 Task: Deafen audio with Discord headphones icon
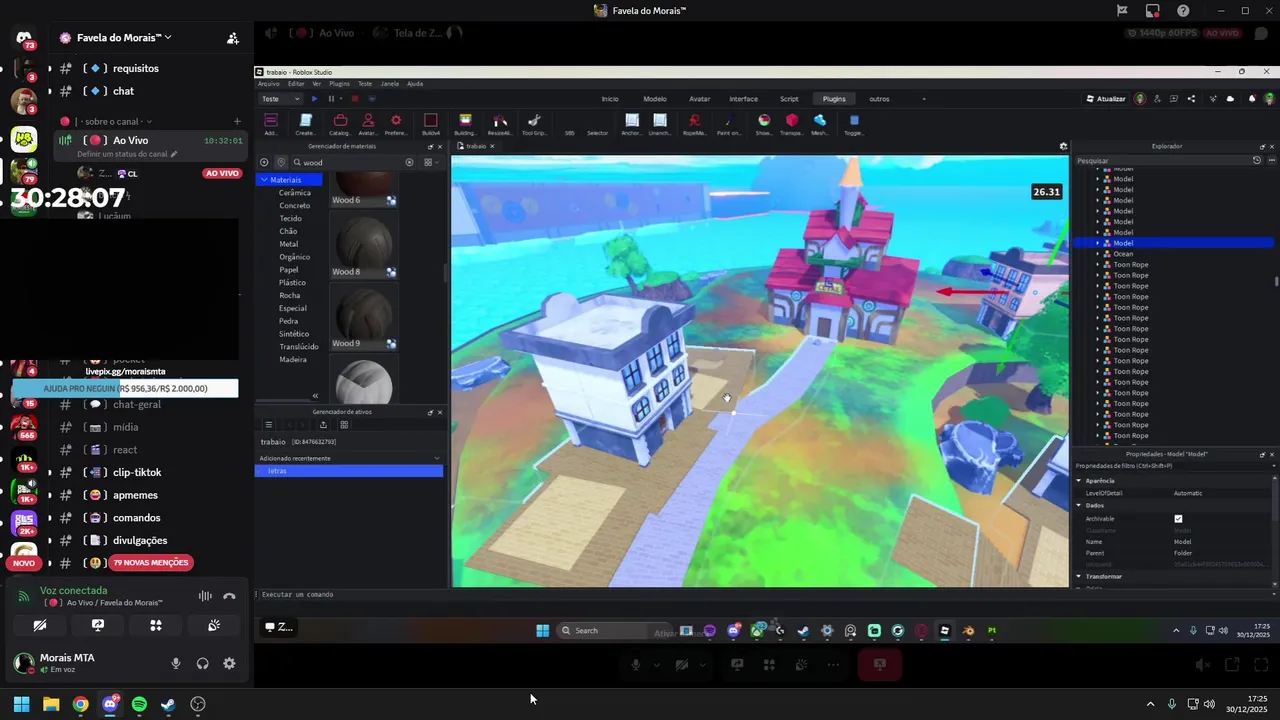point(203,663)
